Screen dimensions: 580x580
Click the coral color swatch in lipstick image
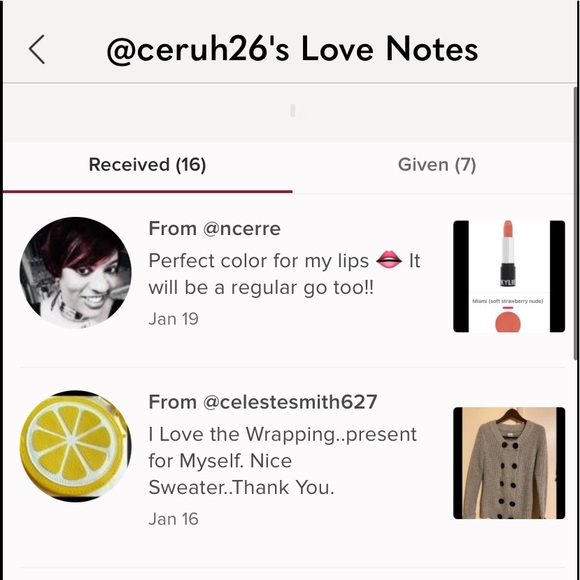(x=508, y=322)
